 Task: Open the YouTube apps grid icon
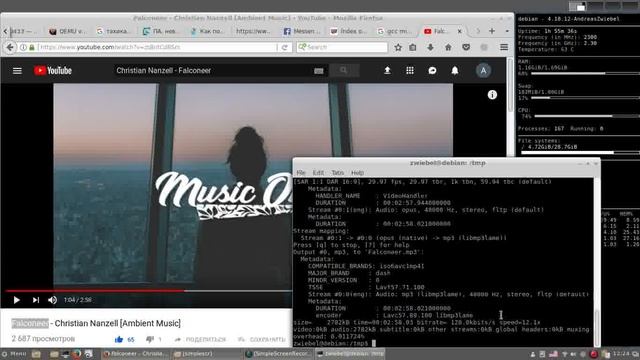pos(410,71)
